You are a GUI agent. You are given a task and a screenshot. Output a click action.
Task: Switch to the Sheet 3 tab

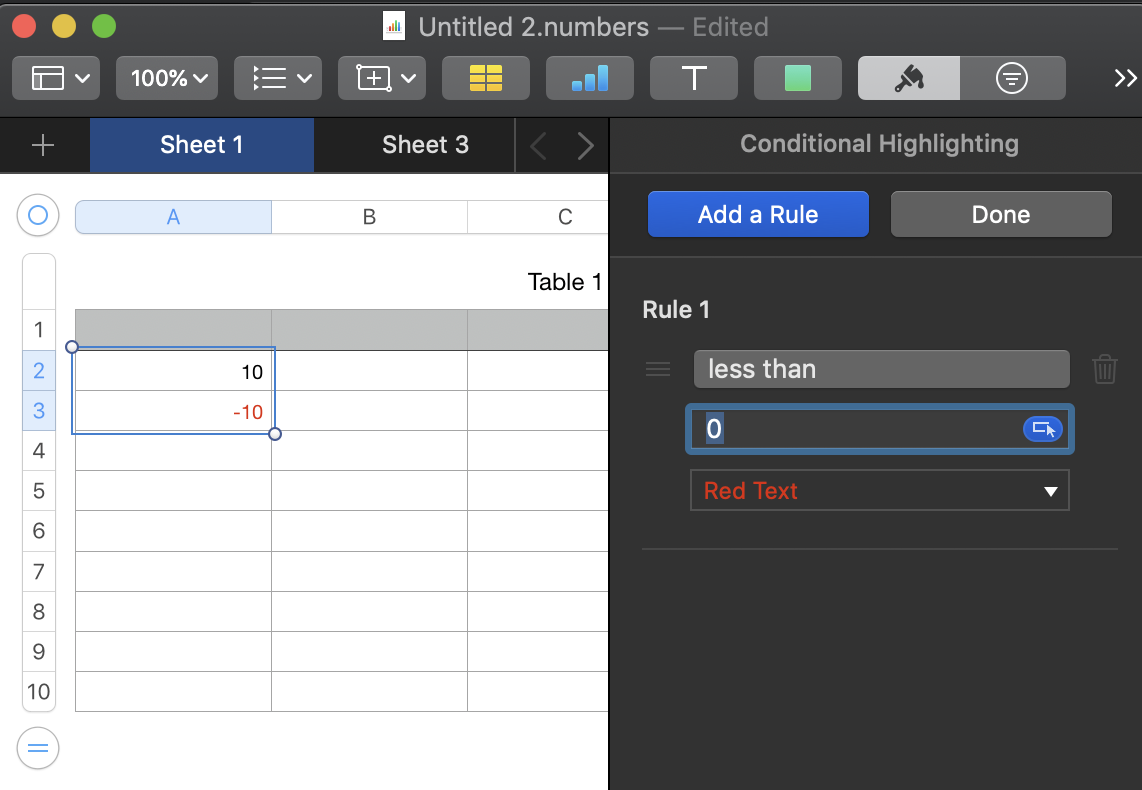click(x=425, y=145)
